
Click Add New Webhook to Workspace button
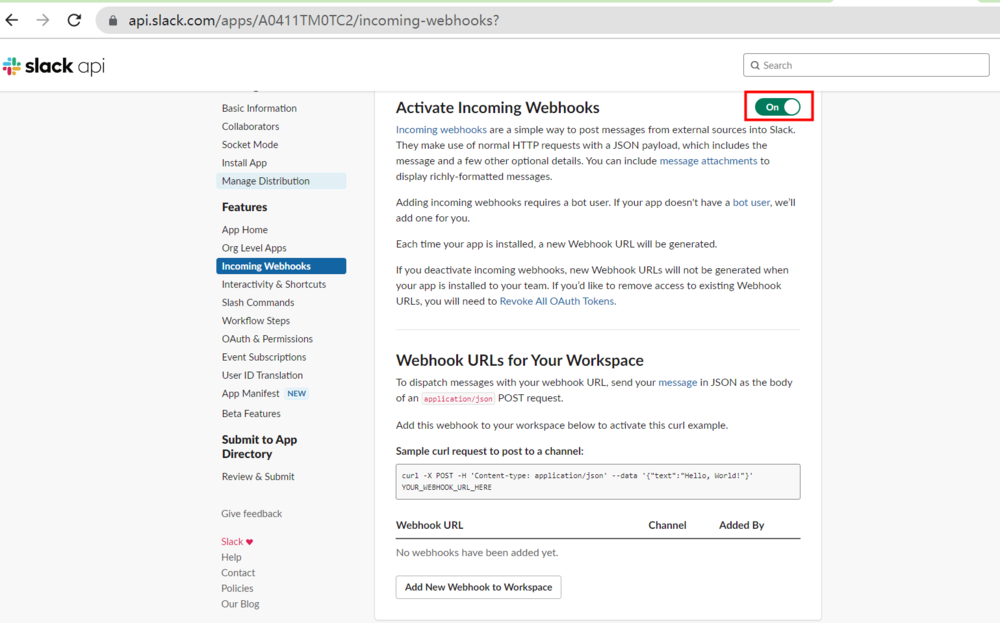[x=478, y=587]
